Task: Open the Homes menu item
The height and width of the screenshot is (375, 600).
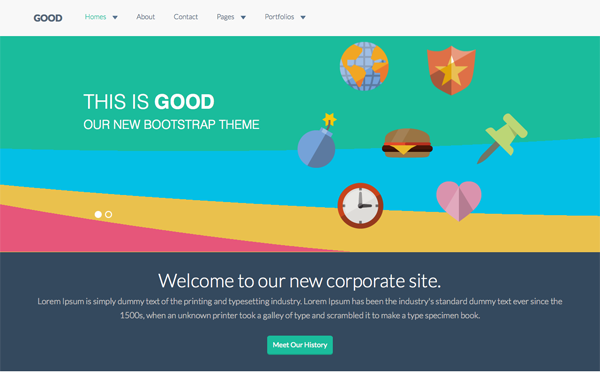Action: [x=95, y=17]
